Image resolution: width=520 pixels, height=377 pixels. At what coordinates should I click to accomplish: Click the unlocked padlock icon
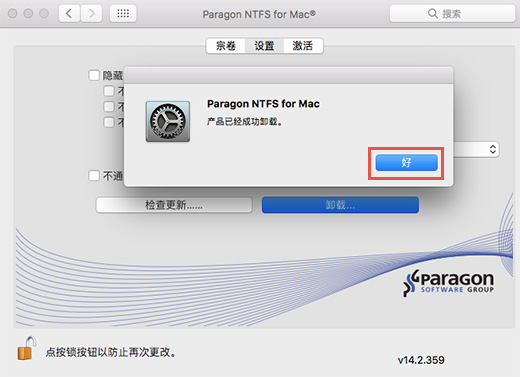click(x=27, y=348)
